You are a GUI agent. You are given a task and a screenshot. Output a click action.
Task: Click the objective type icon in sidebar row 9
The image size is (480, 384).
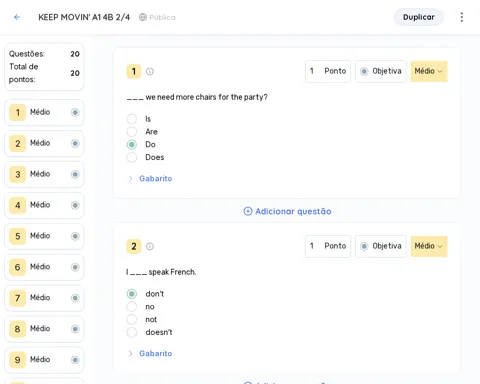pos(75,360)
